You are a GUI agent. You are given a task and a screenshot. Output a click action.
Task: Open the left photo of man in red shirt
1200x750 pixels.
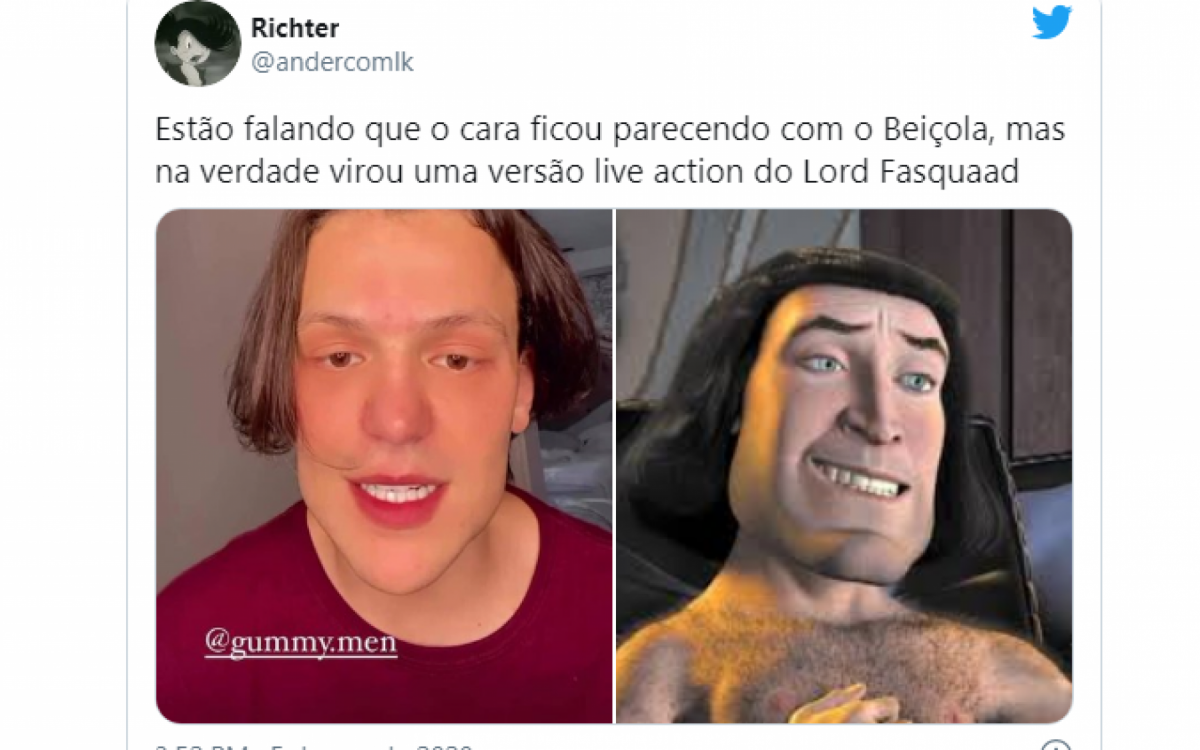tap(384, 466)
